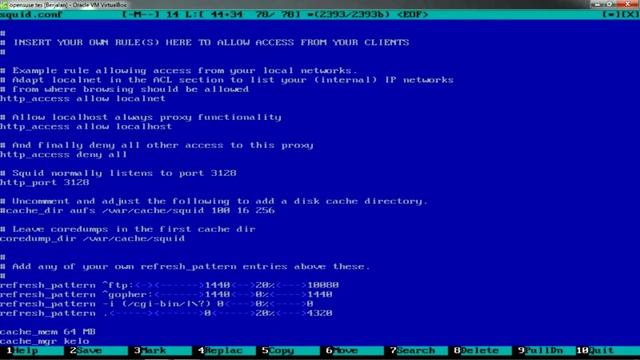
Task: Click the 5 Copy function key button
Action: click(x=291, y=350)
